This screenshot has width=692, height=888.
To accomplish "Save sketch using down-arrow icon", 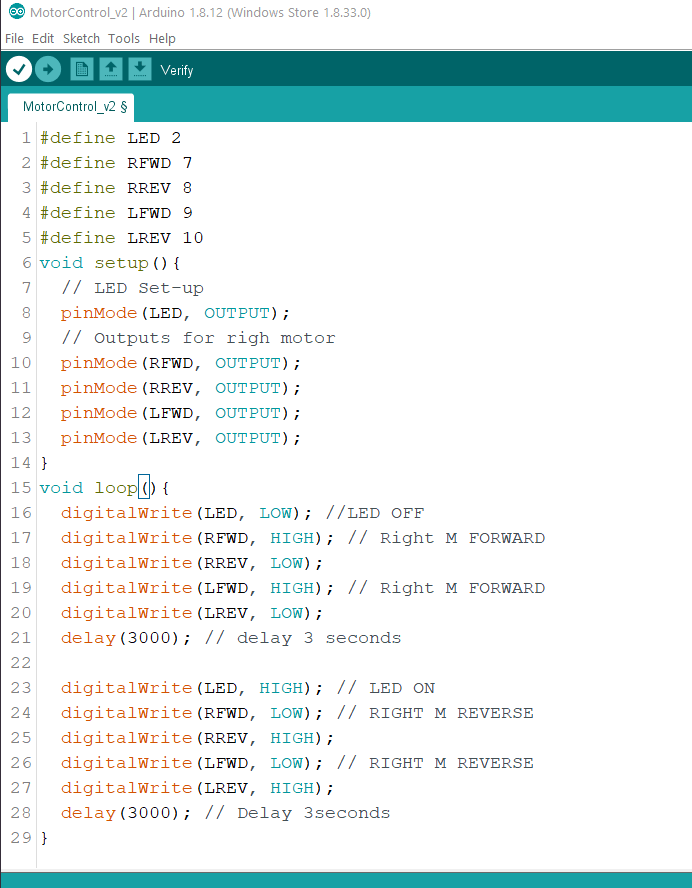I will pyautogui.click(x=140, y=69).
